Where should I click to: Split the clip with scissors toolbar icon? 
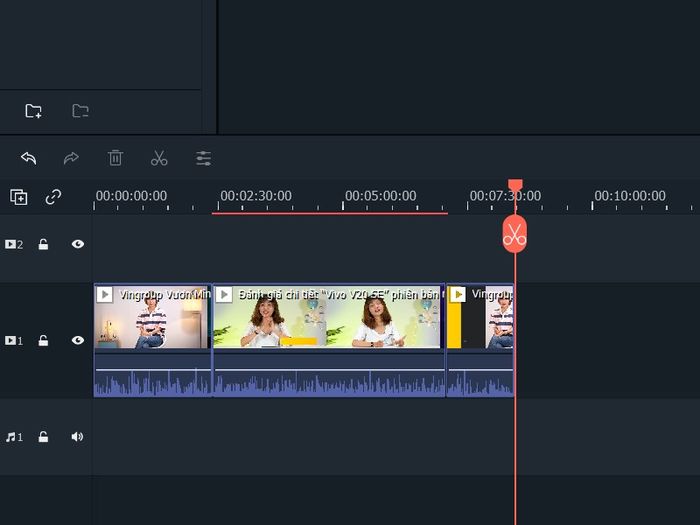coord(159,158)
